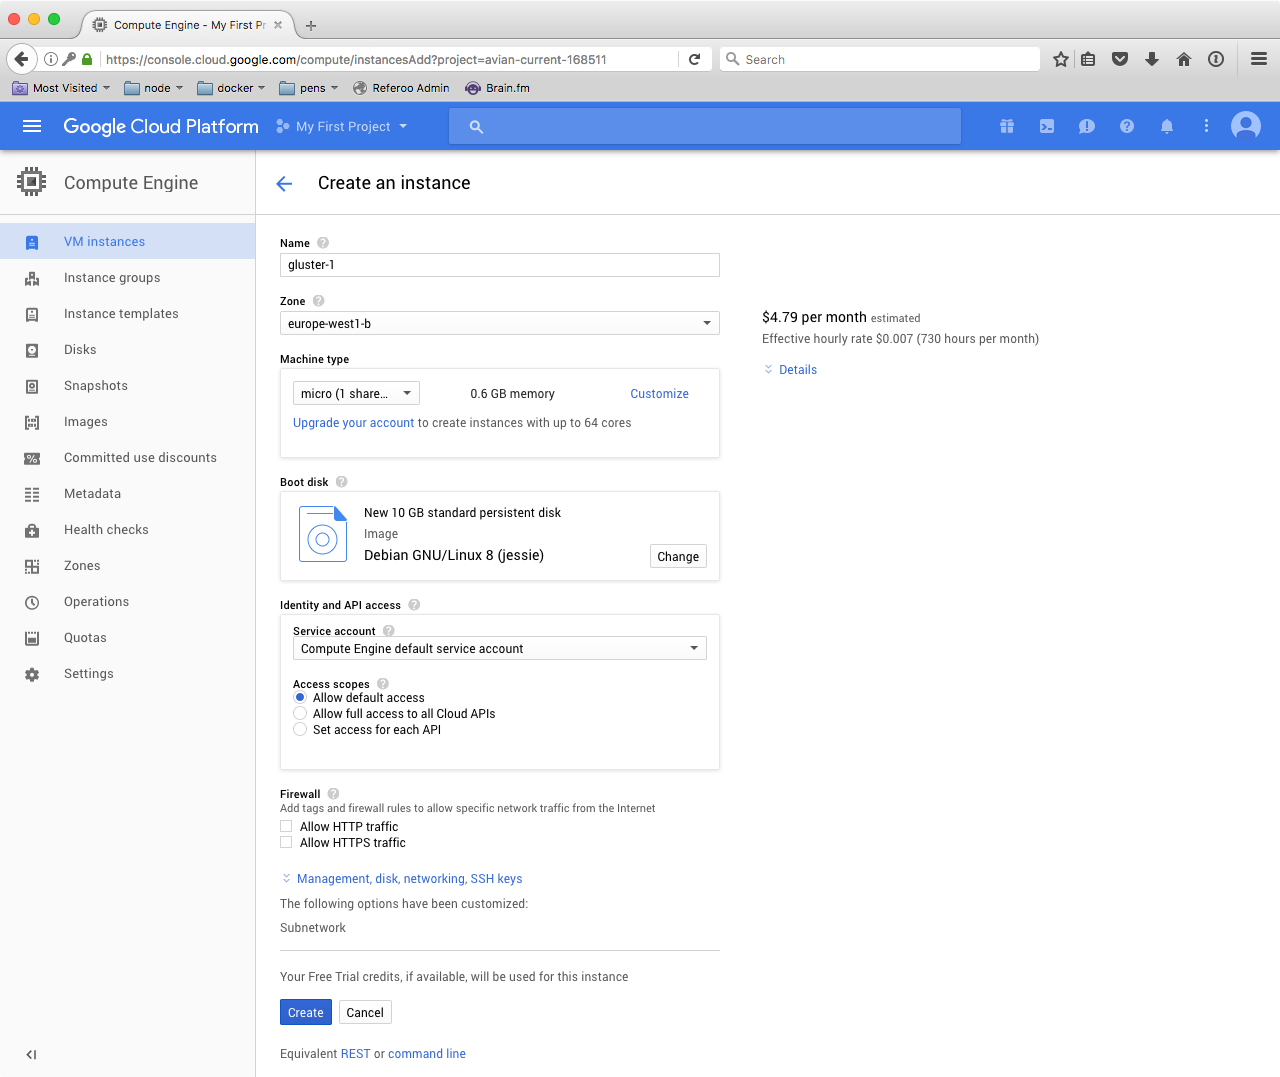Open the hamburger navigation menu

coord(32,126)
